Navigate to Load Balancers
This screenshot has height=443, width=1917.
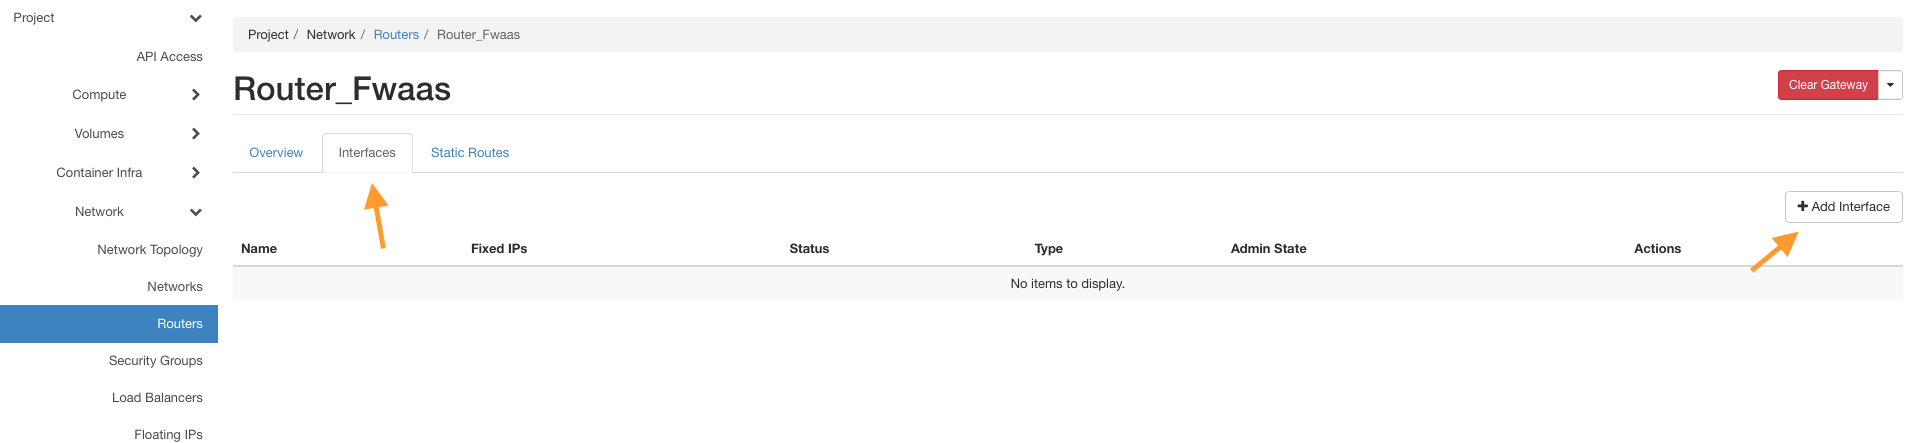[157, 398]
